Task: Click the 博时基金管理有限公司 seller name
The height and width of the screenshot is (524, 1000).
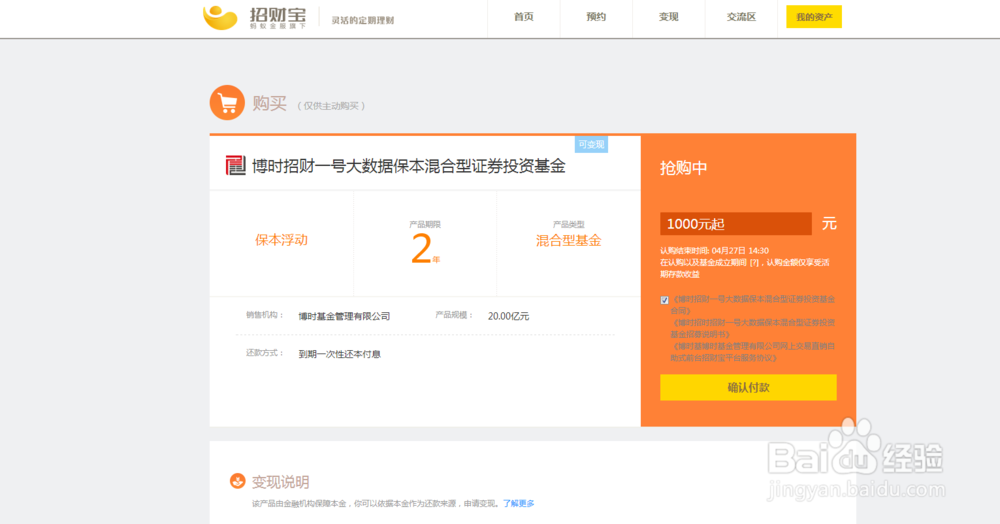Action: pos(344,316)
